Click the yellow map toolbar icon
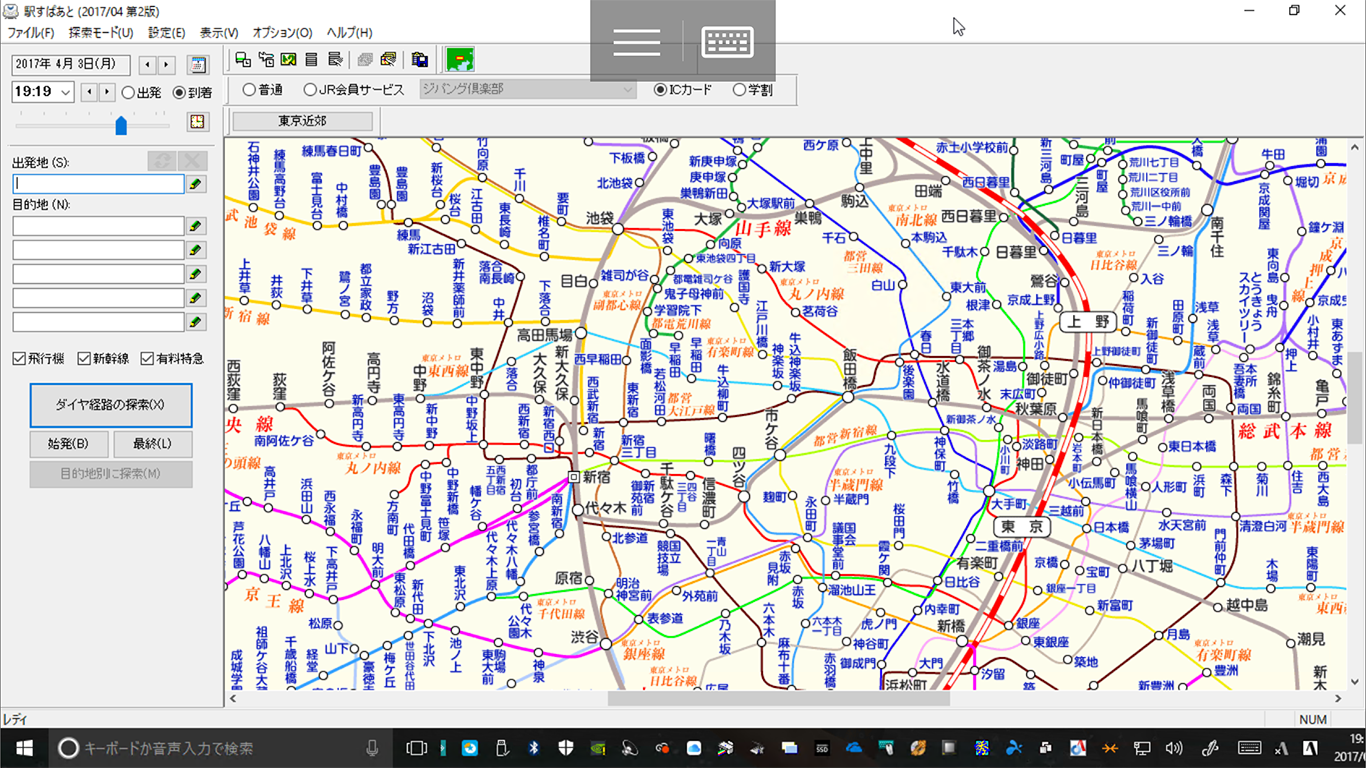1366x768 pixels. [289, 59]
